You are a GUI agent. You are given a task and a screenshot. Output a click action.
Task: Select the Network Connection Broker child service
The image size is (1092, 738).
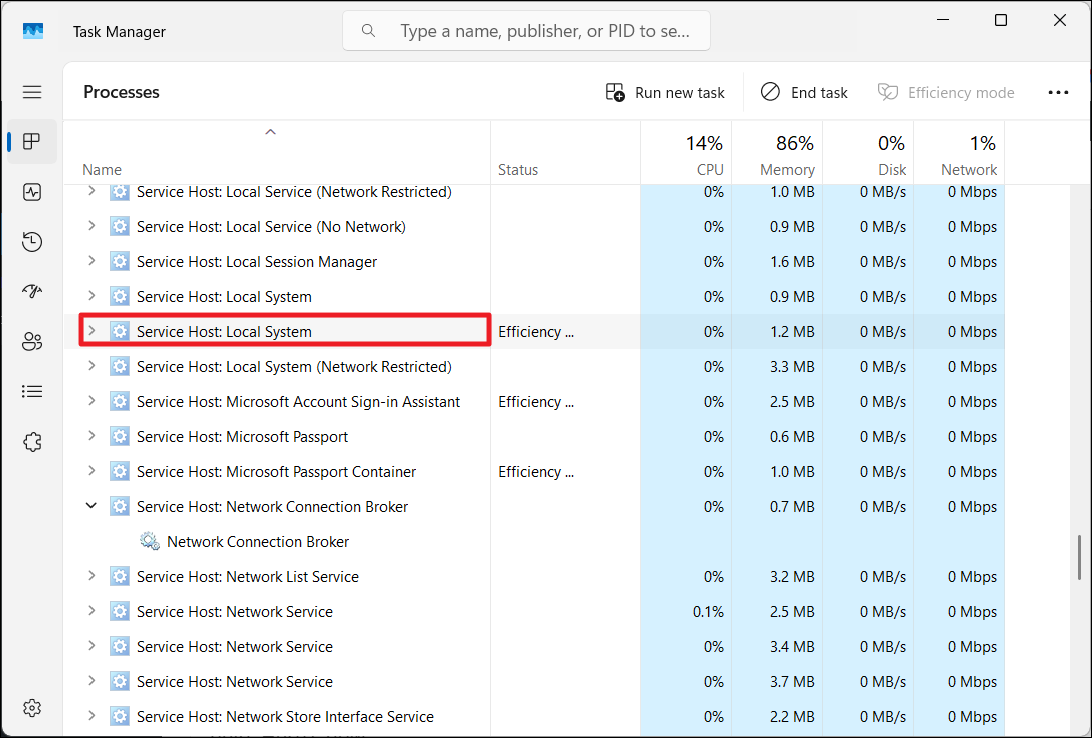click(258, 541)
